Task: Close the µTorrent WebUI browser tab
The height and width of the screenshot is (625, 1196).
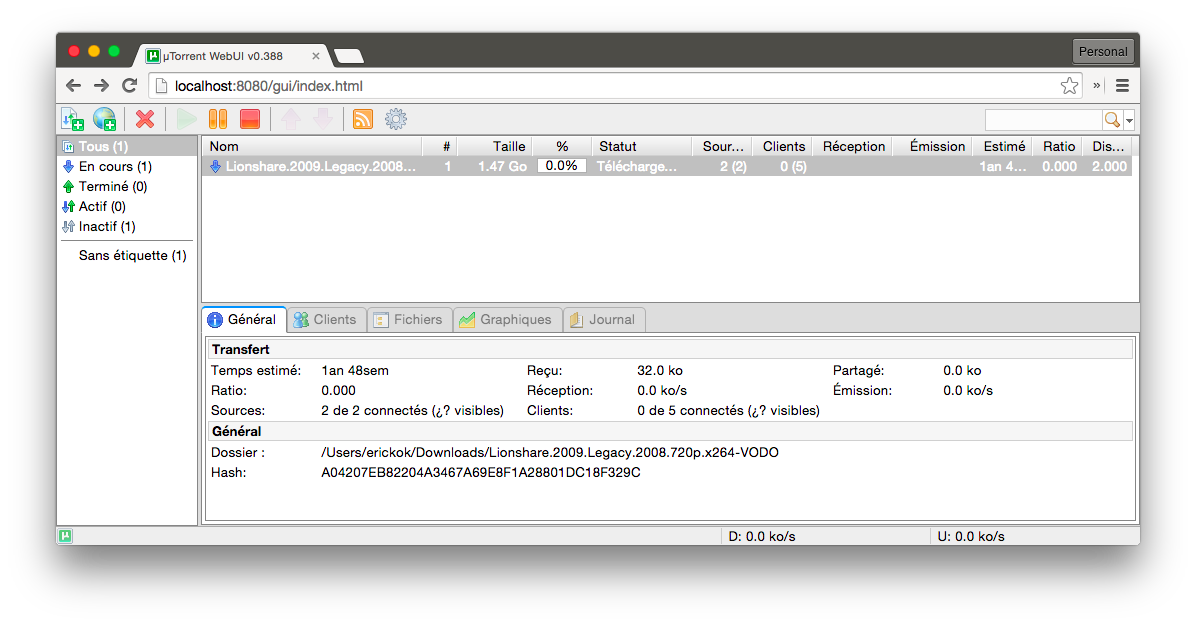Action: 316,56
